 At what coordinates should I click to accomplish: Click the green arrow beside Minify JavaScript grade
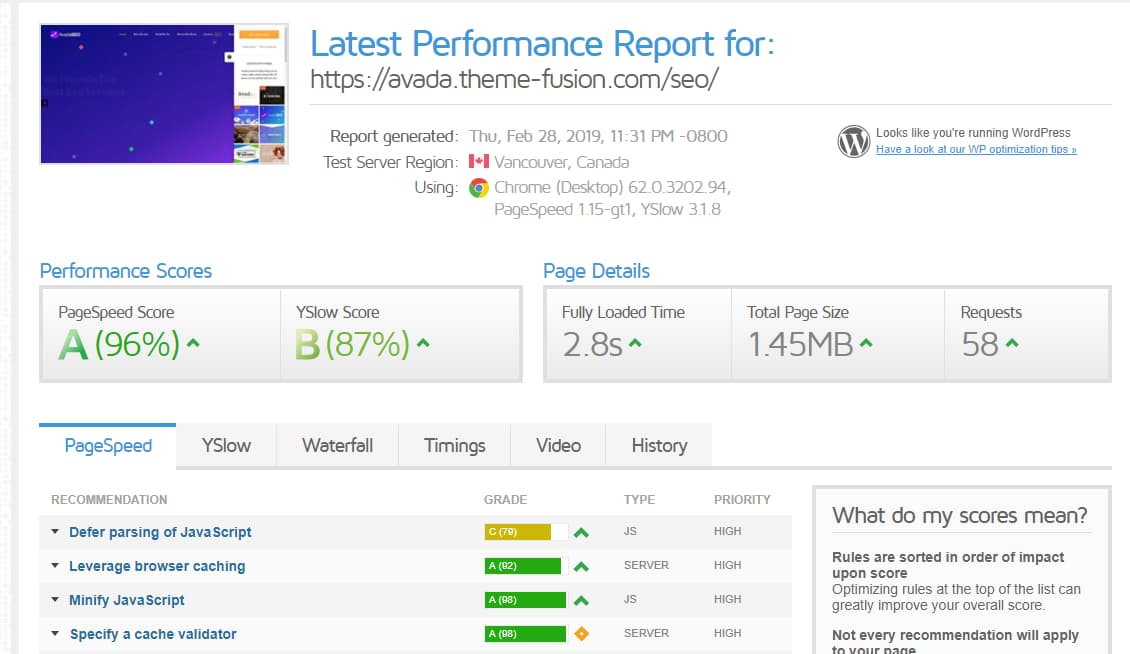[581, 599]
